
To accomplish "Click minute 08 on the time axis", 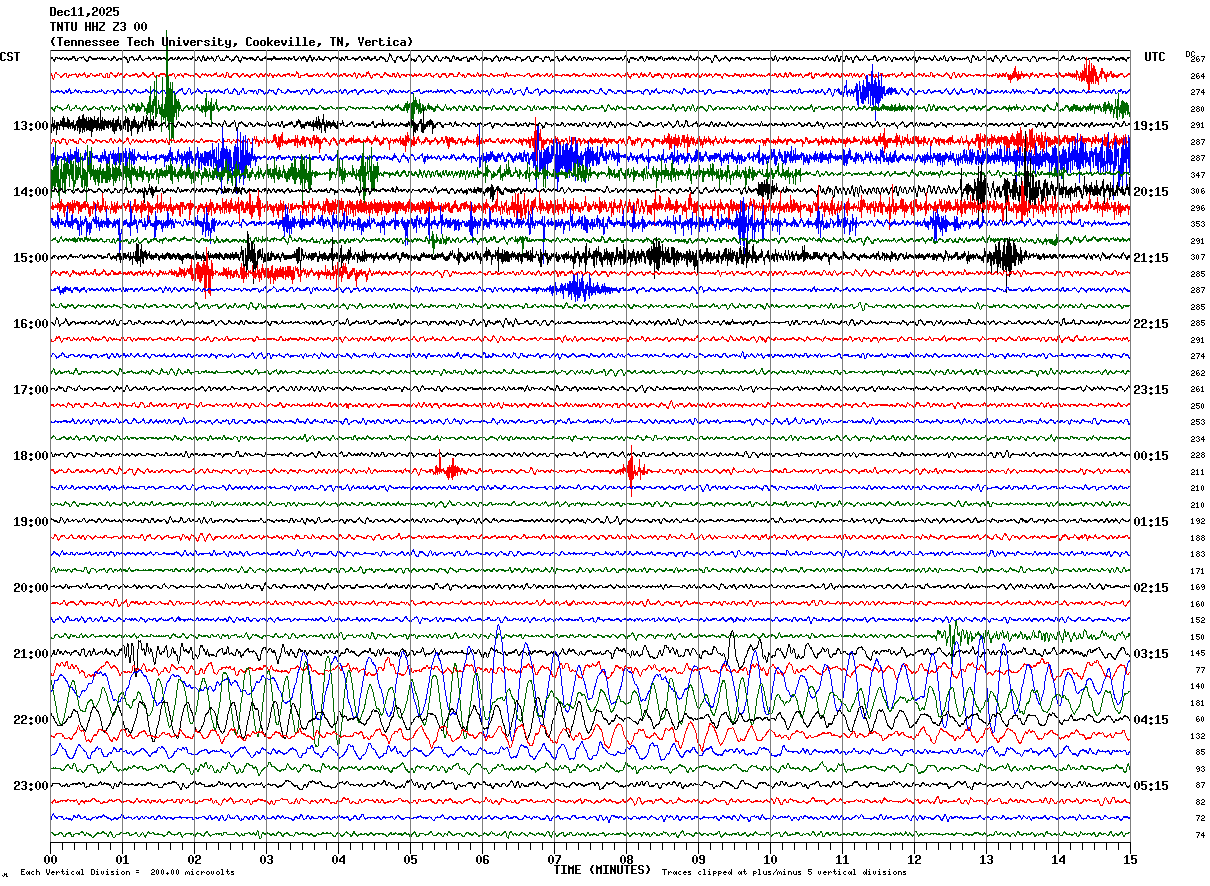I will (x=627, y=859).
